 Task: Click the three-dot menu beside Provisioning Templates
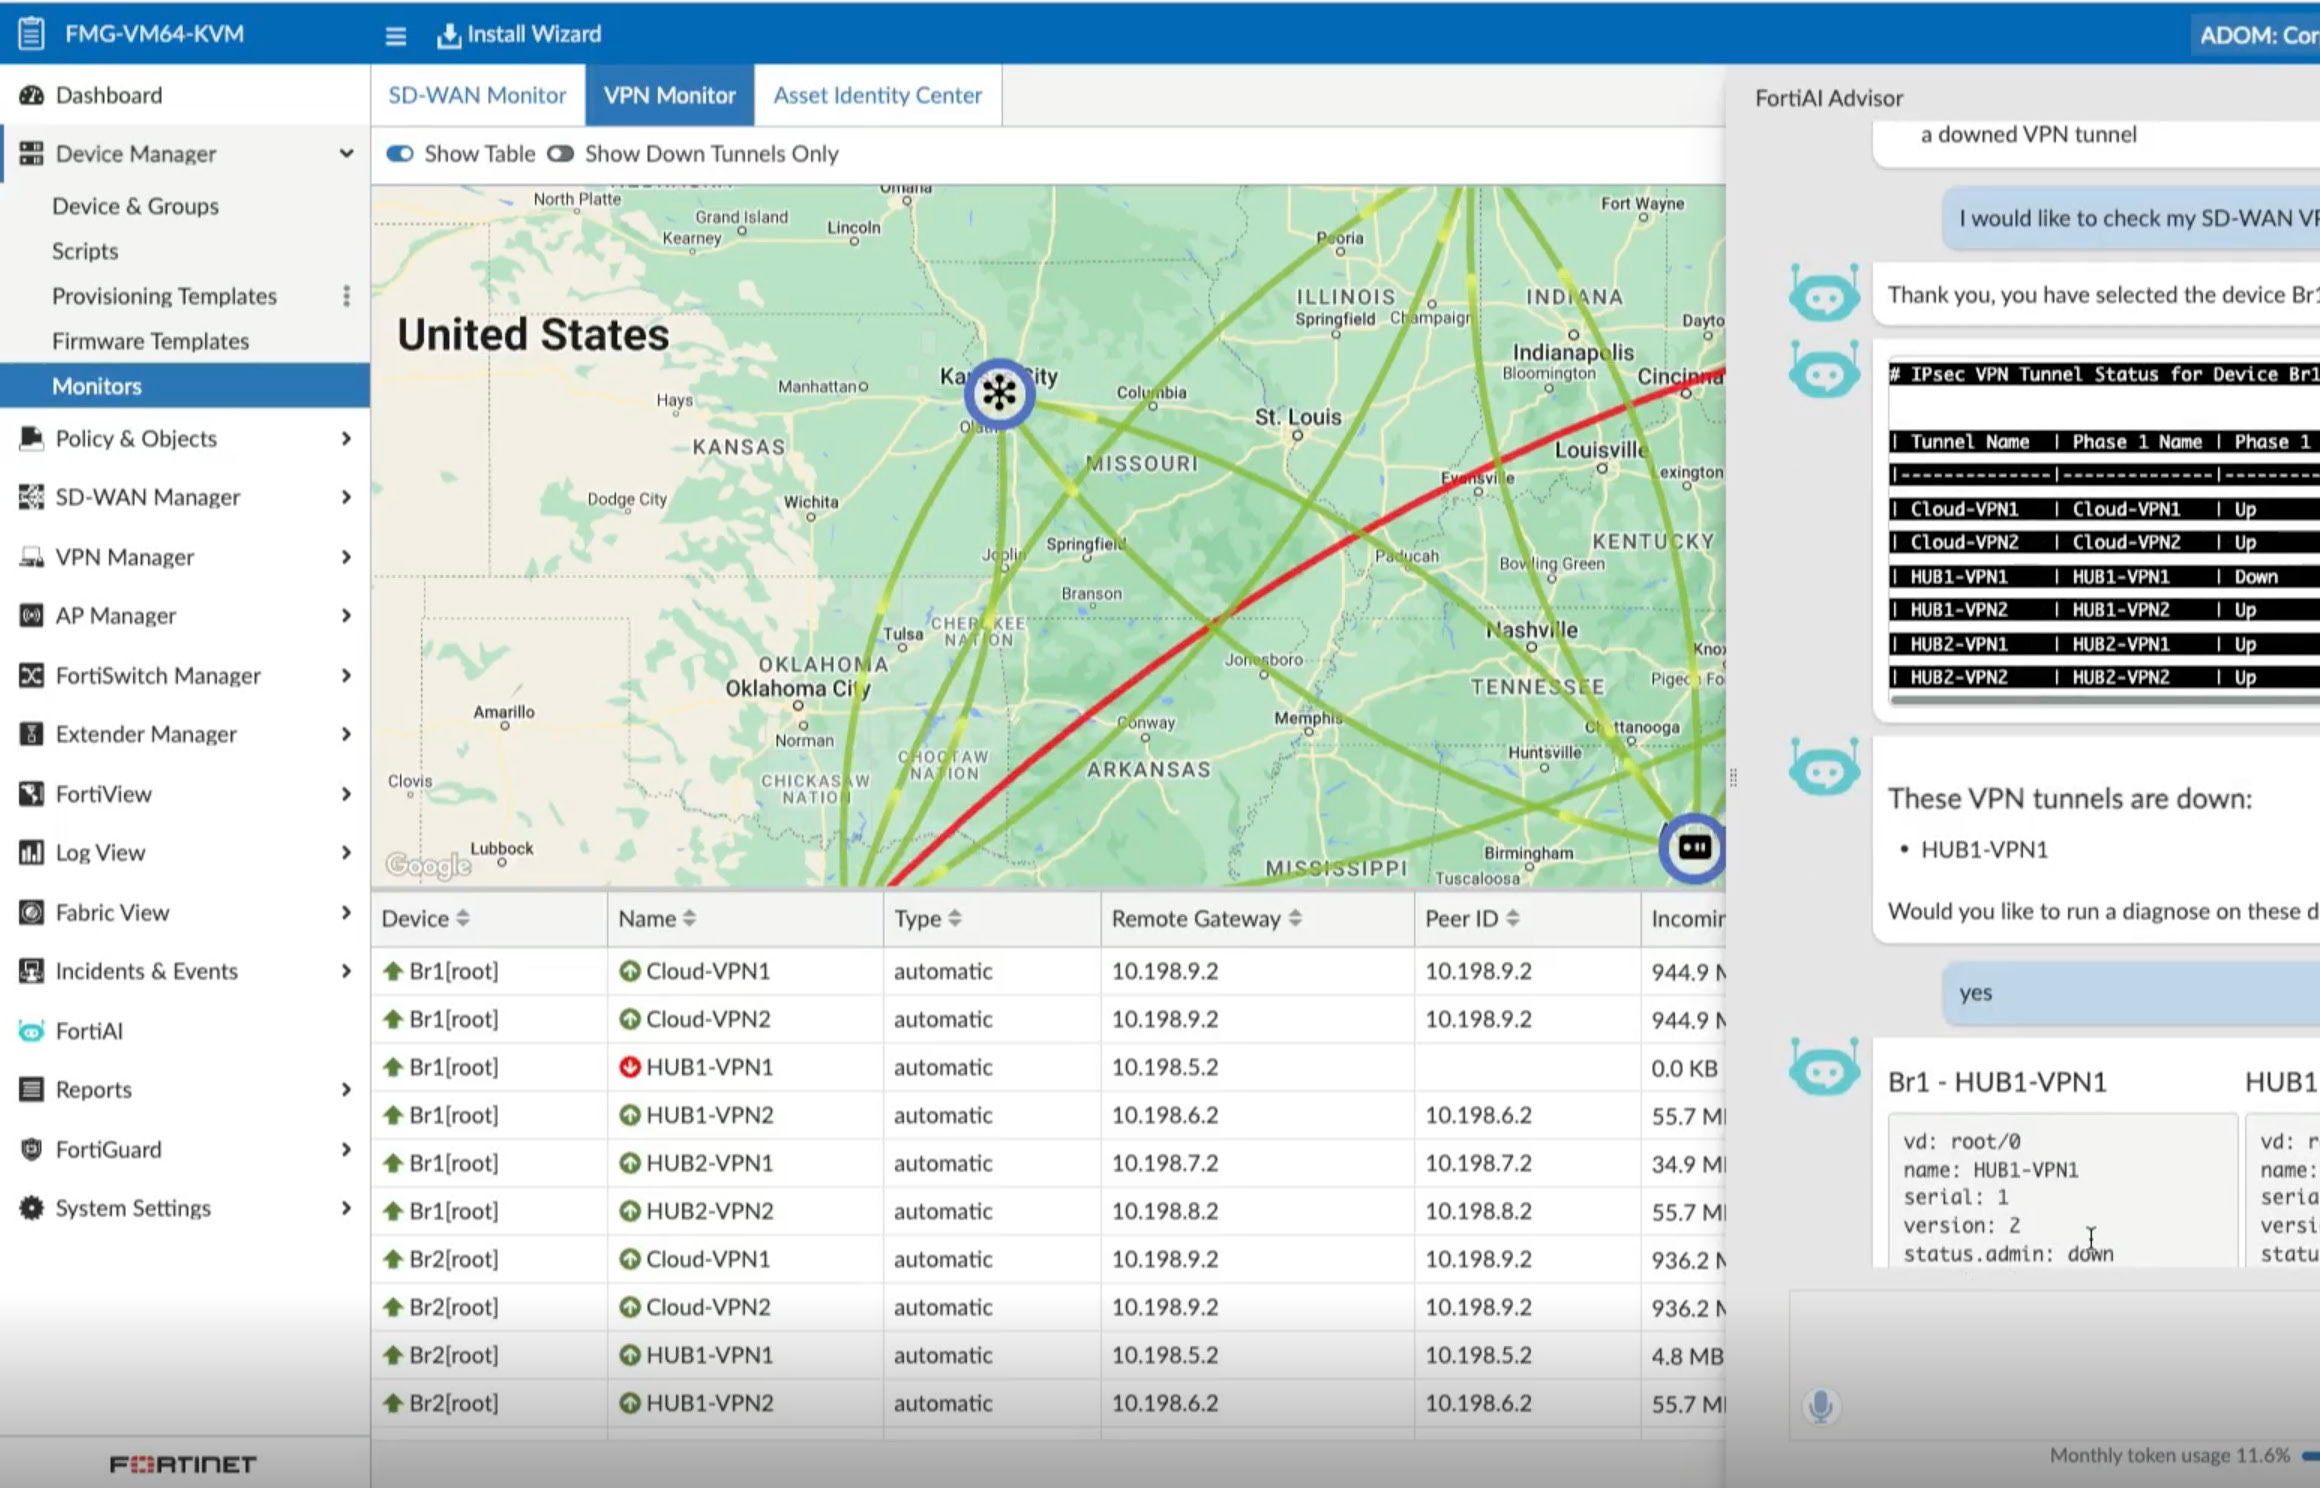(346, 296)
